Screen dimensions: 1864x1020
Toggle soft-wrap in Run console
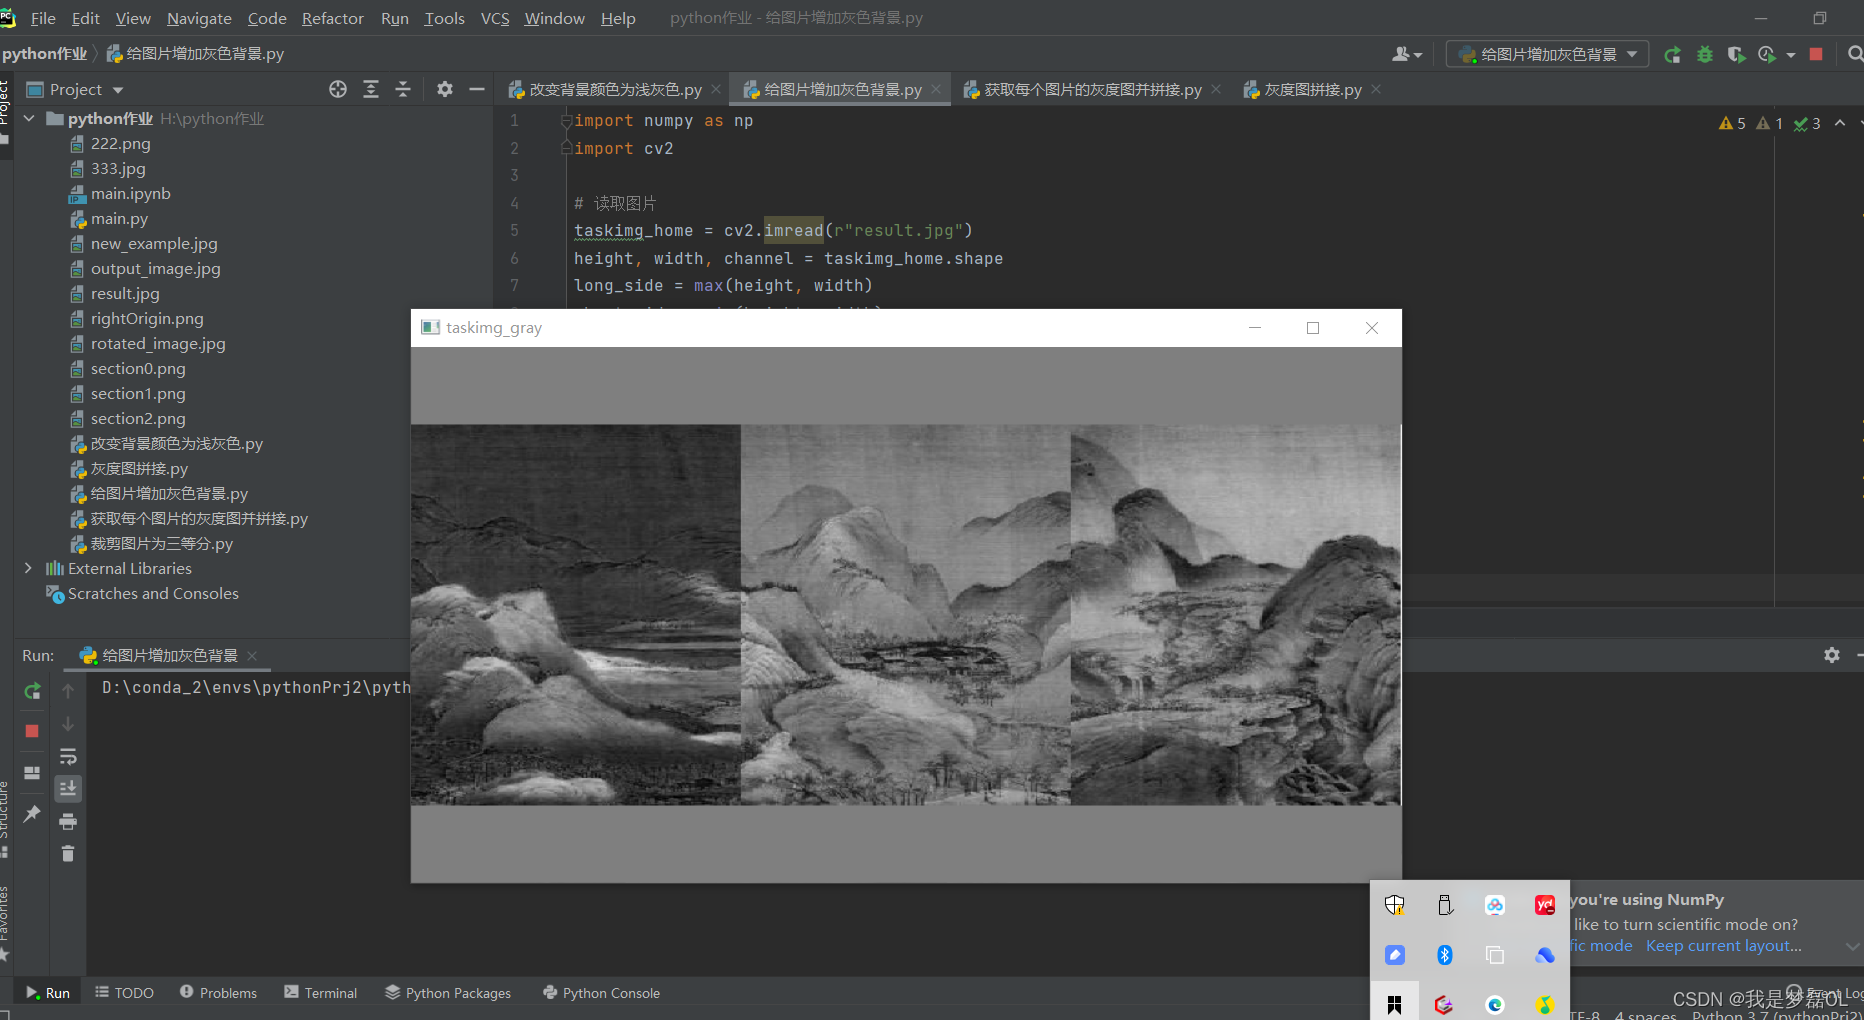tap(68, 756)
